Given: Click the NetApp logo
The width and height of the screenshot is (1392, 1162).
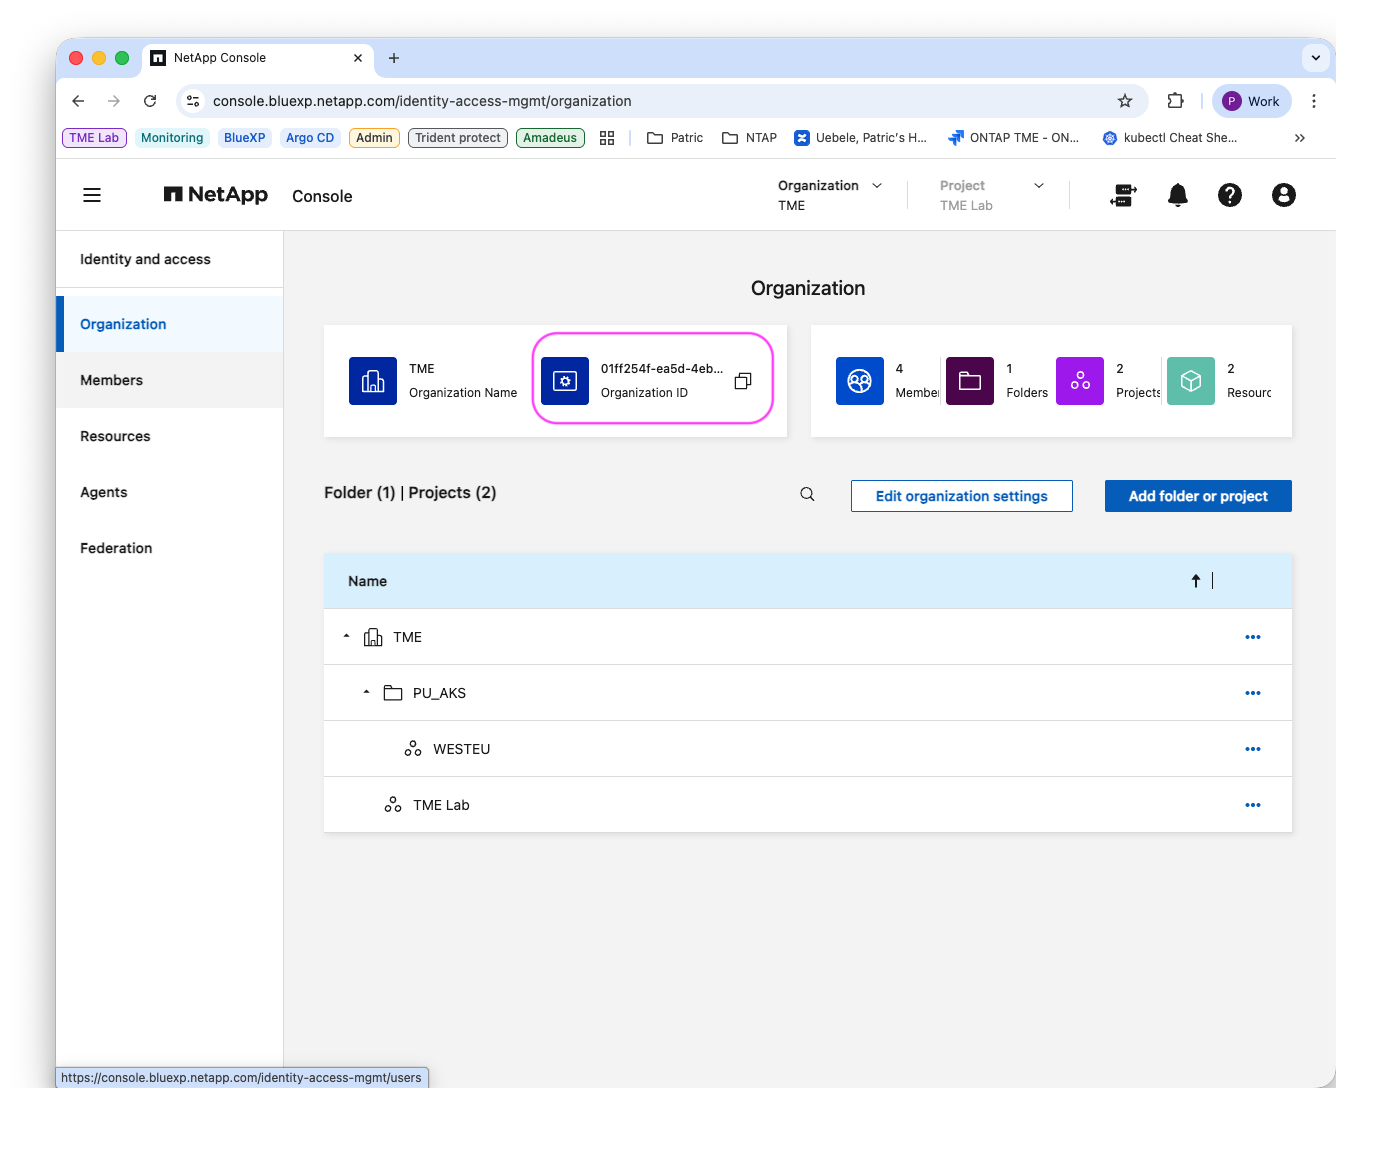Looking at the screenshot, I should [216, 195].
